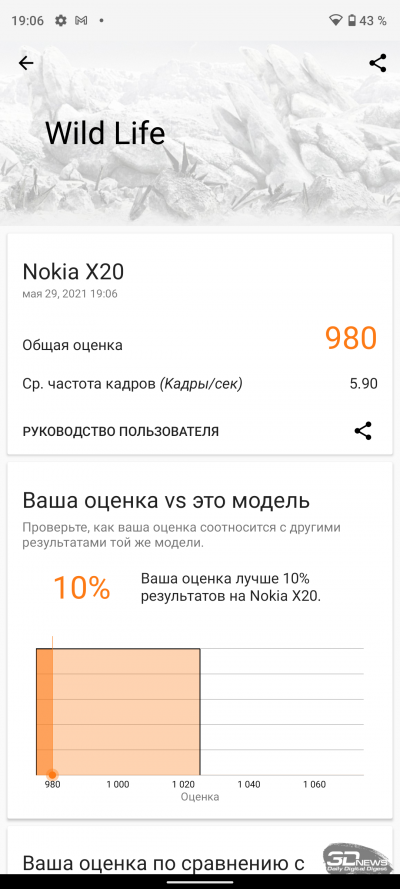Tap the orange marker dot on chart
400x889 pixels.
coord(52,775)
